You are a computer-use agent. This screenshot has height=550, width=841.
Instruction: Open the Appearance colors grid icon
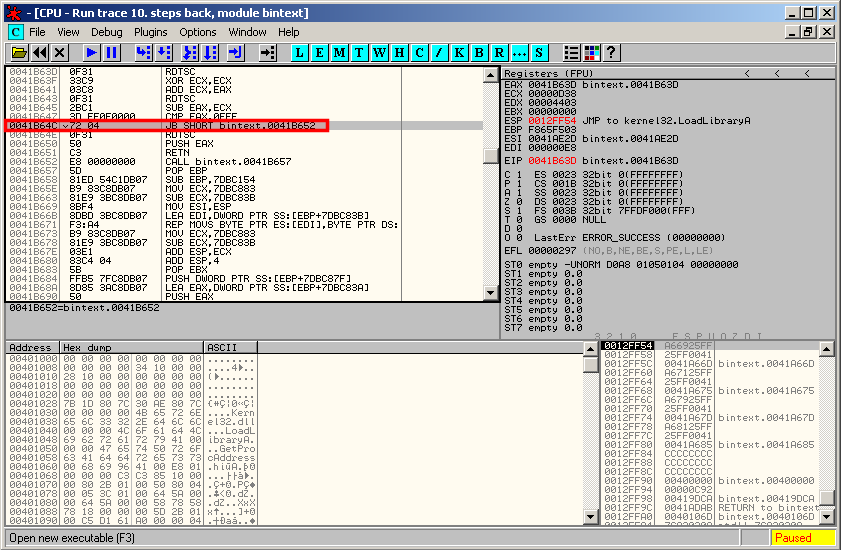(592, 52)
